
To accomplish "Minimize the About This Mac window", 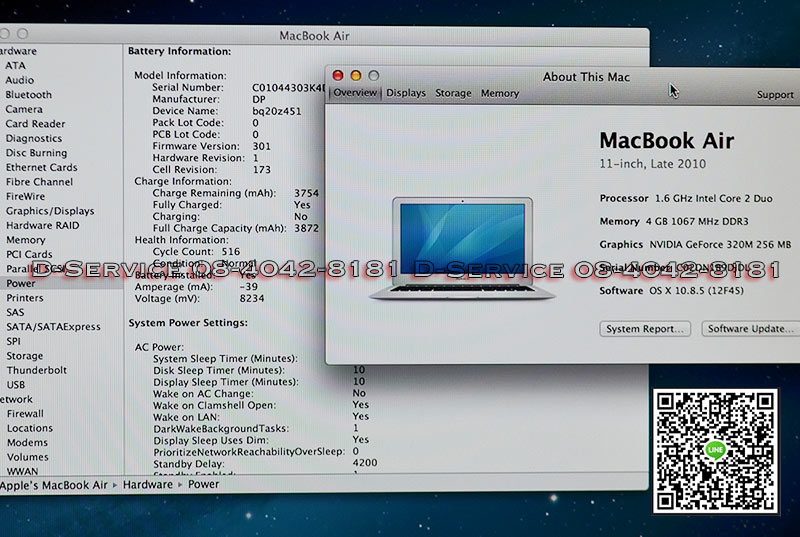I will tap(356, 75).
